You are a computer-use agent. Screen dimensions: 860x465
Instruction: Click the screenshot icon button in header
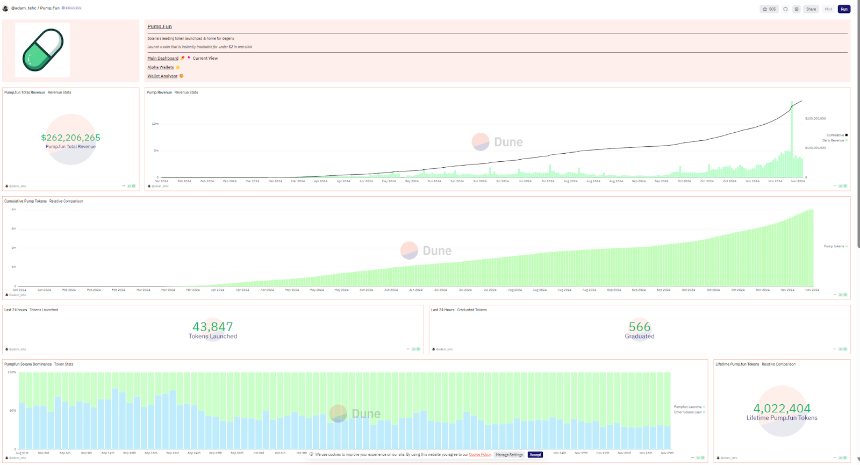click(x=796, y=9)
